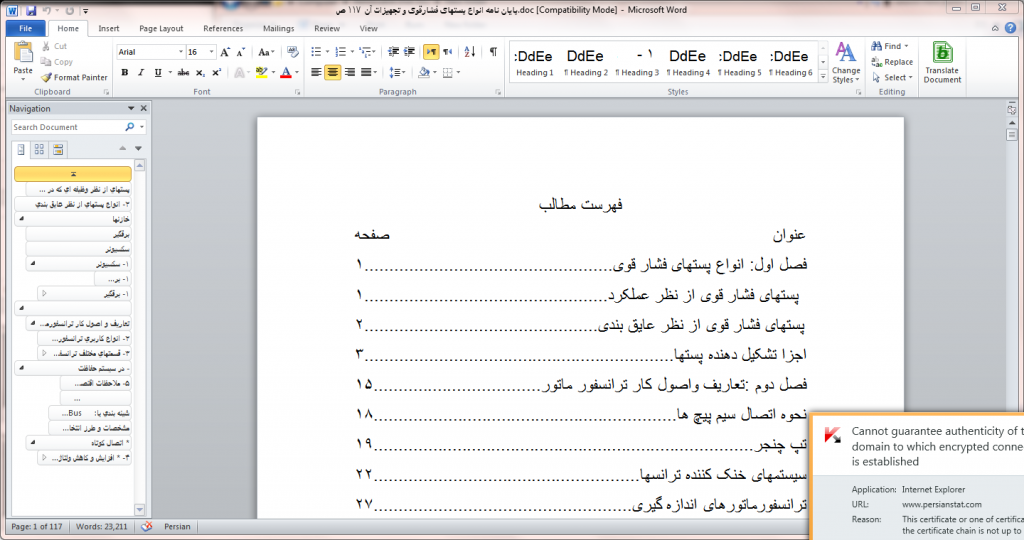The image size is (1024, 540).
Task: Switch to the Page Layout tab
Action: point(161,29)
